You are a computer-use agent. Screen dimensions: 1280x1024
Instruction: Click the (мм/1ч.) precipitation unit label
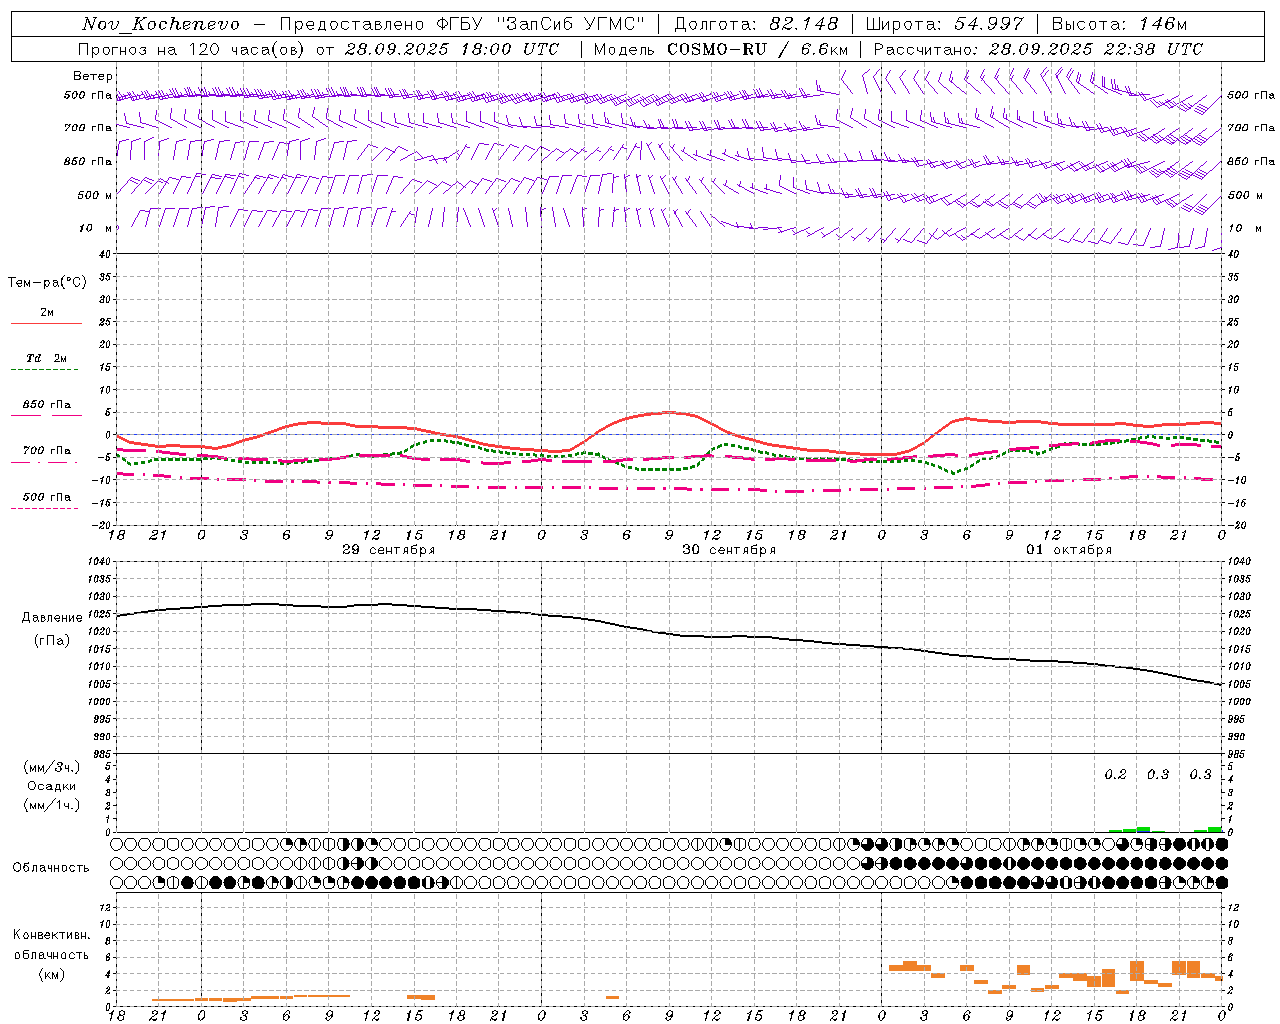coord(52,805)
